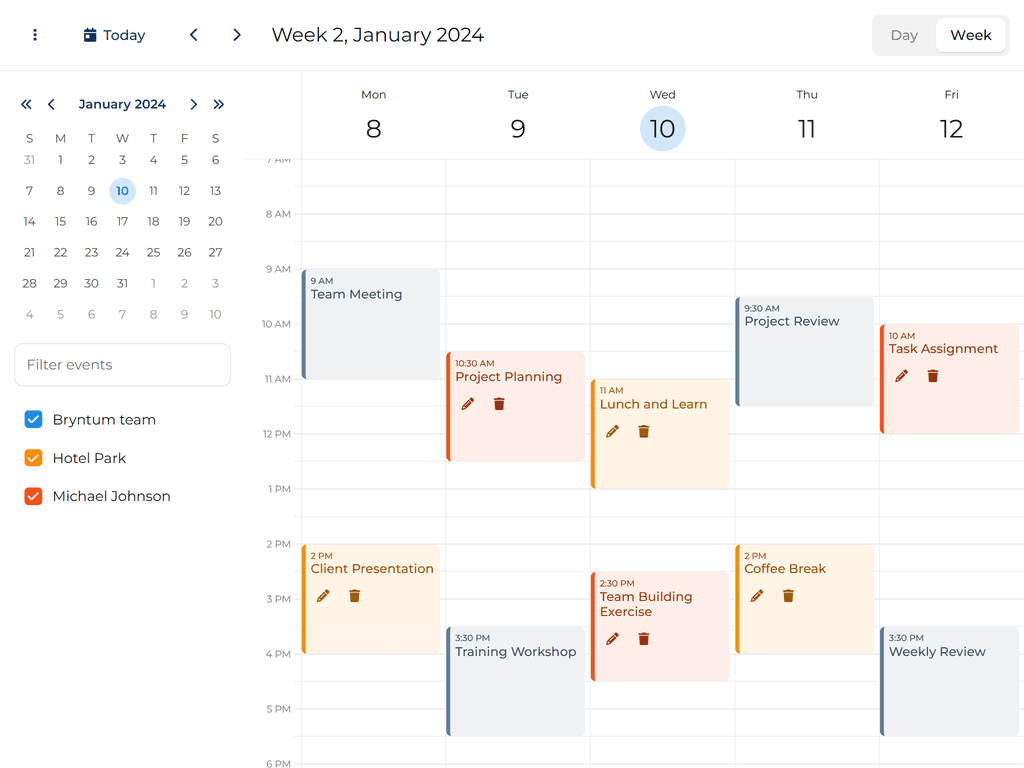The height and width of the screenshot is (768, 1024).
Task: Delete the Task Assignment event
Action: (x=932, y=375)
